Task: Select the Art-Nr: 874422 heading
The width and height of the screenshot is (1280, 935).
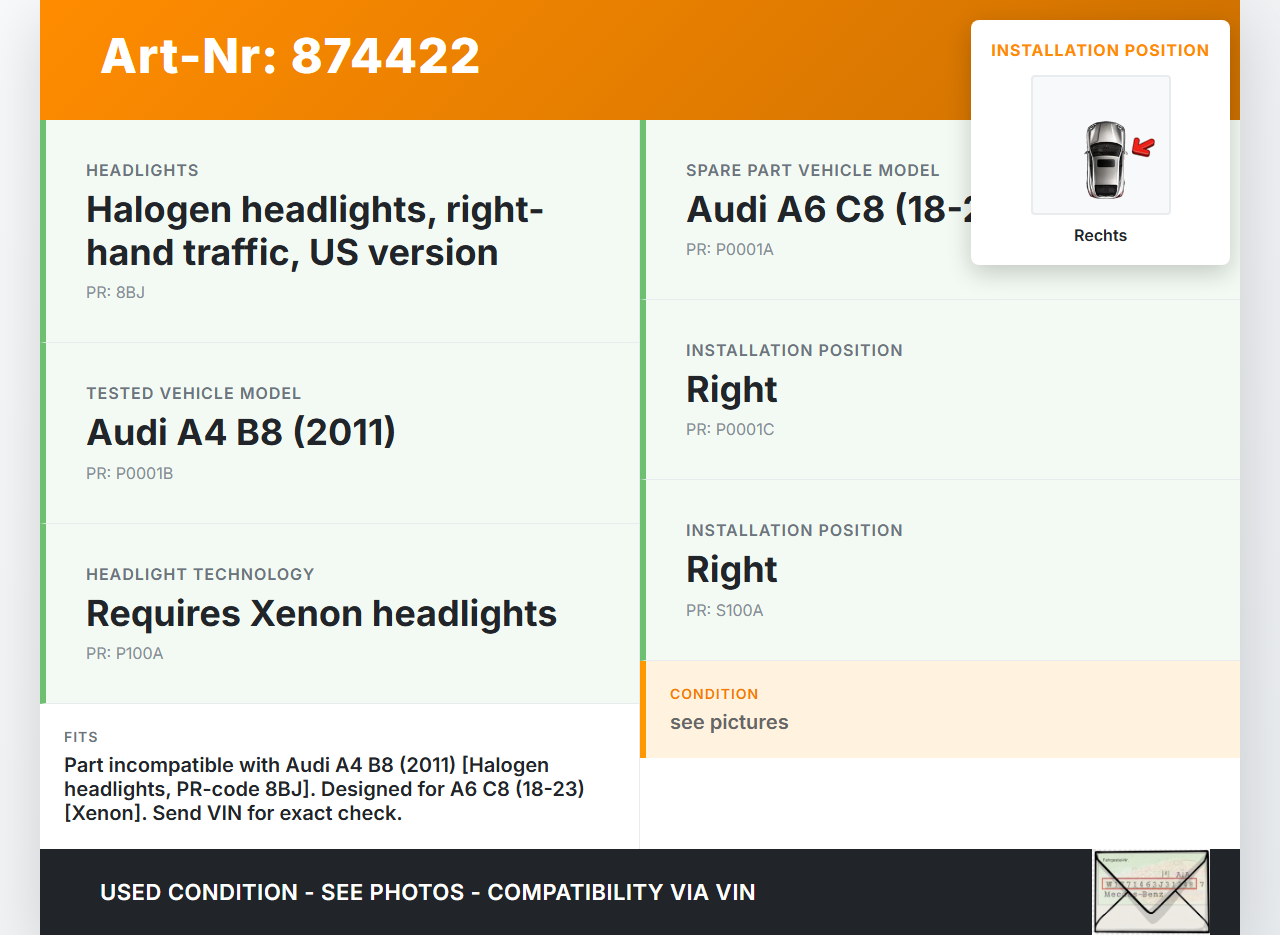Action: tap(290, 57)
